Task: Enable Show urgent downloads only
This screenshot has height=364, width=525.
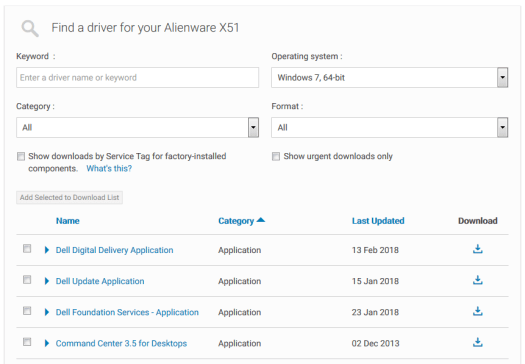Action: pyautogui.click(x=276, y=156)
